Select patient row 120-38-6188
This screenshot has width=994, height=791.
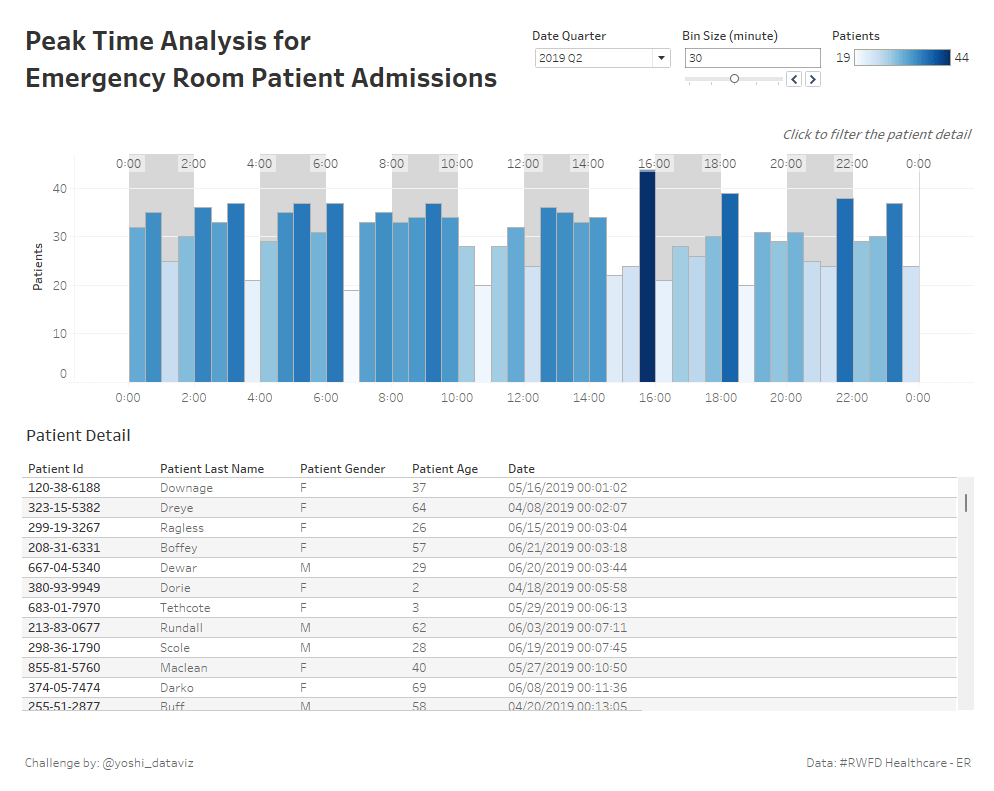pyautogui.click(x=64, y=488)
